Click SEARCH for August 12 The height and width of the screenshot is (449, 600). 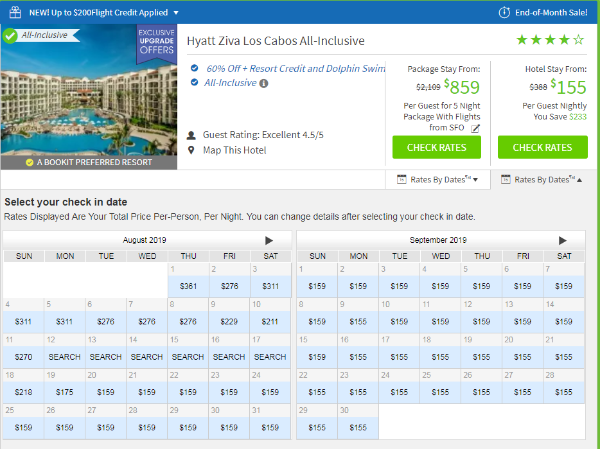tap(64, 357)
